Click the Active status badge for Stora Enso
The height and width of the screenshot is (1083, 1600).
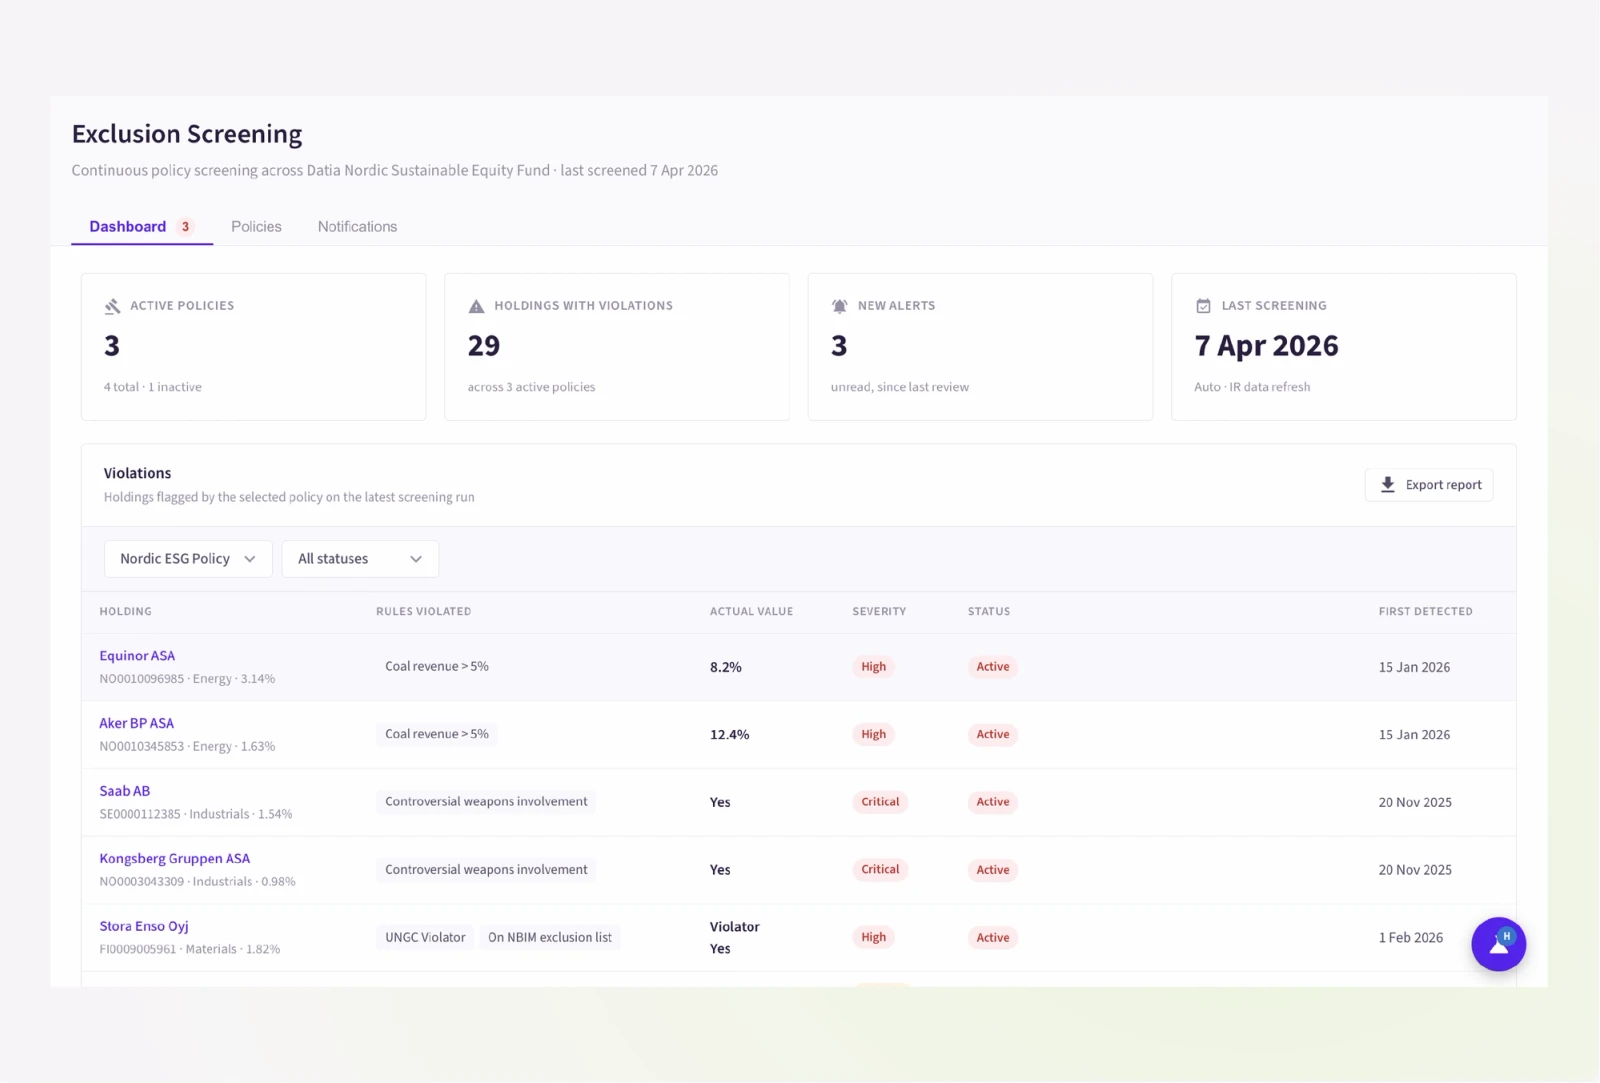click(x=993, y=937)
